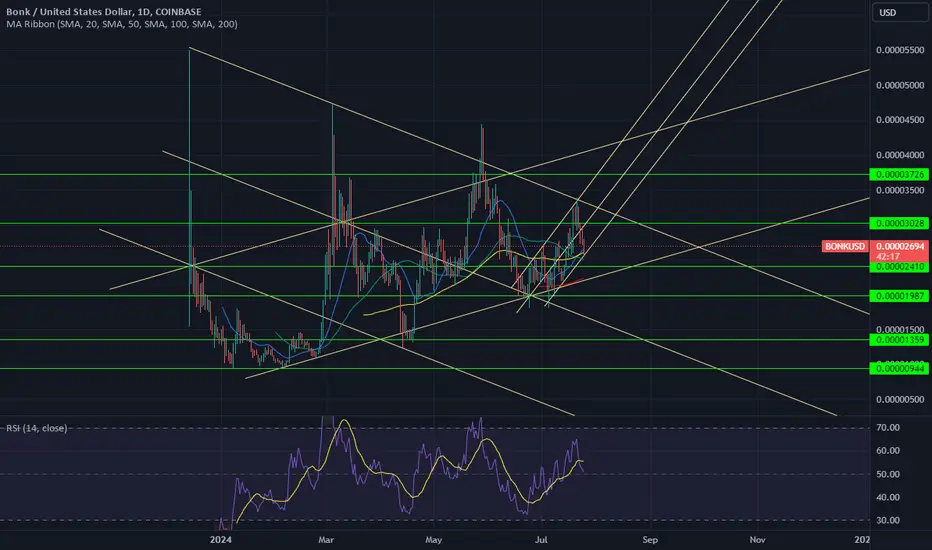Image resolution: width=932 pixels, height=550 pixels.
Task: Click the 2024 label on time axis
Action: tap(221, 540)
